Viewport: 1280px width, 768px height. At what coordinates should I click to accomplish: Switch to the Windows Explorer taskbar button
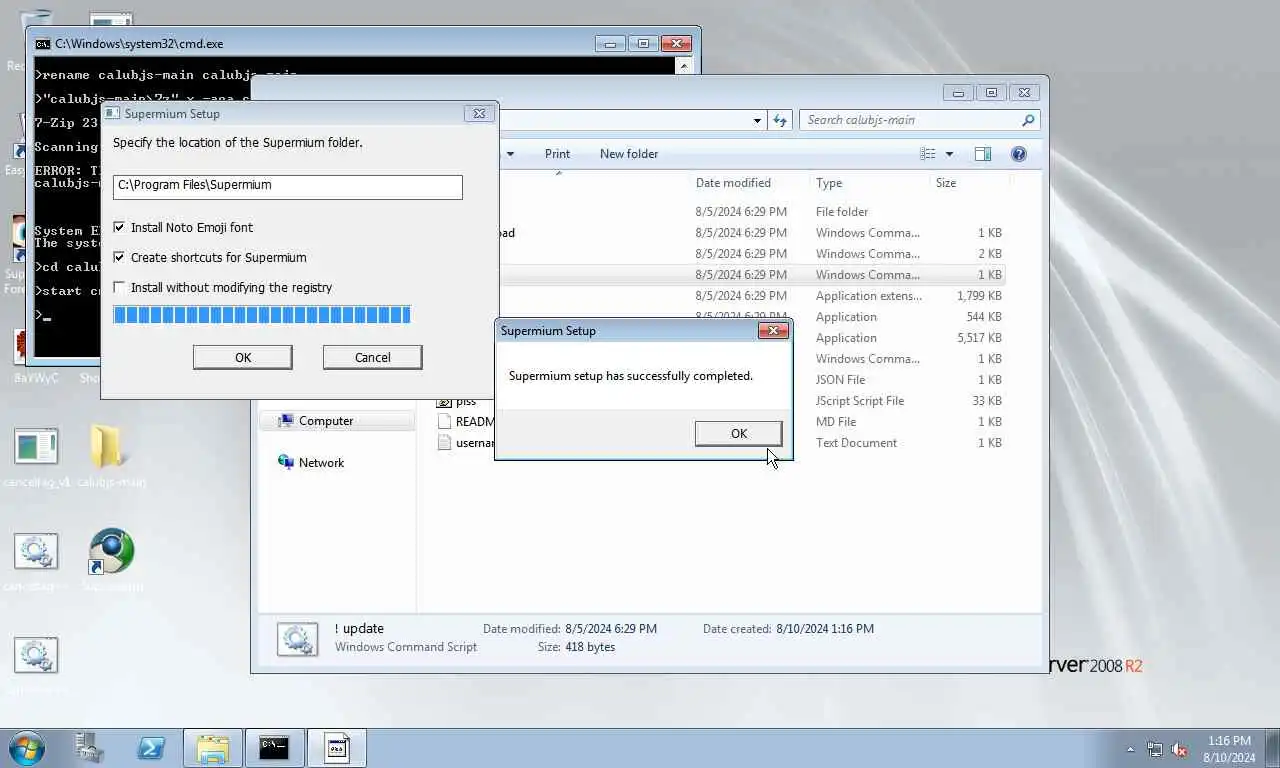[213, 748]
